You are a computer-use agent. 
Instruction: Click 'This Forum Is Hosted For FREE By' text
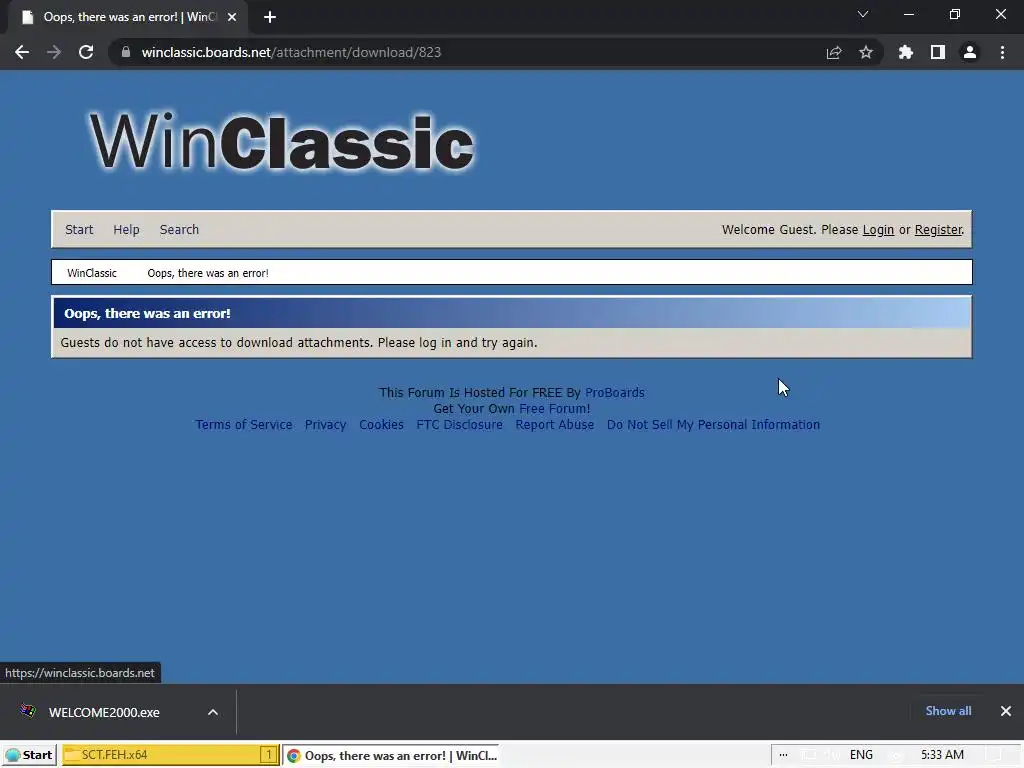point(479,392)
